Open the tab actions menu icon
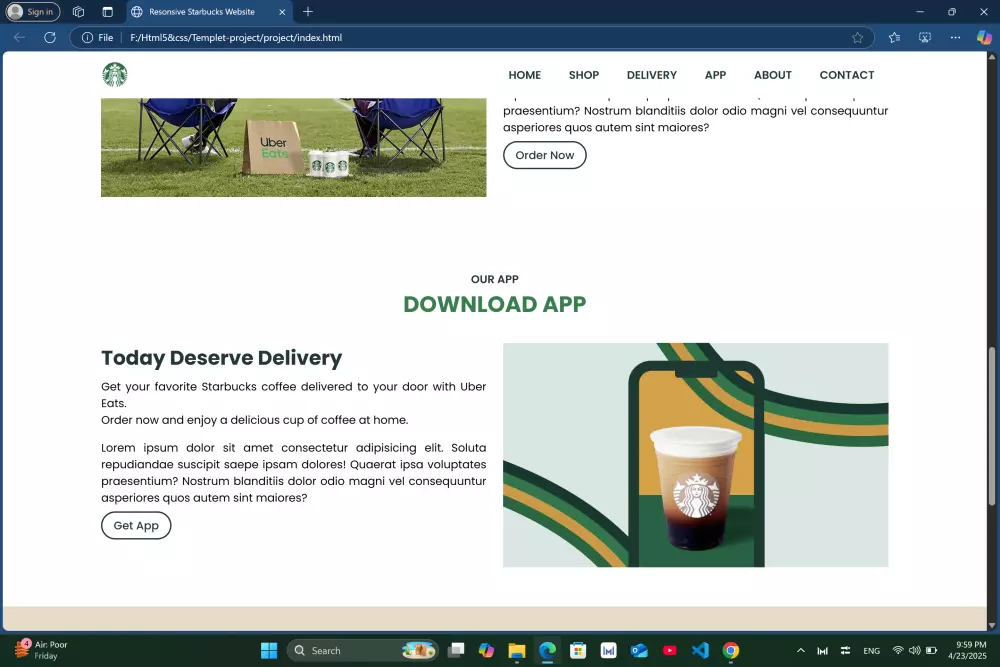Image resolution: width=1000 pixels, height=667 pixels. tap(108, 11)
